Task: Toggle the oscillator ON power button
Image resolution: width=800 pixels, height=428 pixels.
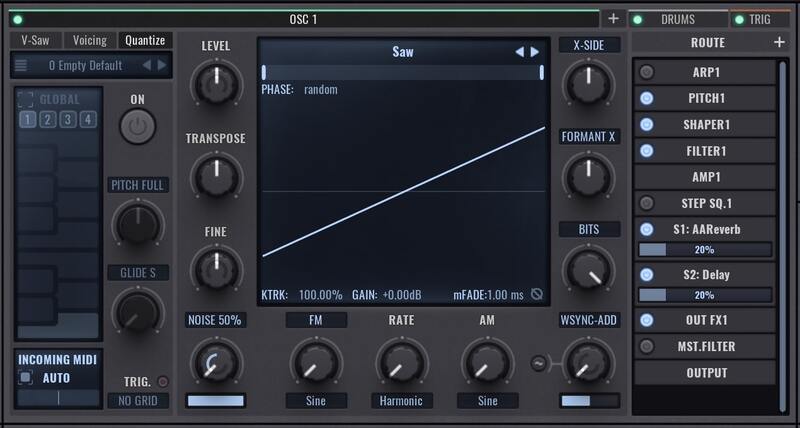Action: tap(138, 127)
